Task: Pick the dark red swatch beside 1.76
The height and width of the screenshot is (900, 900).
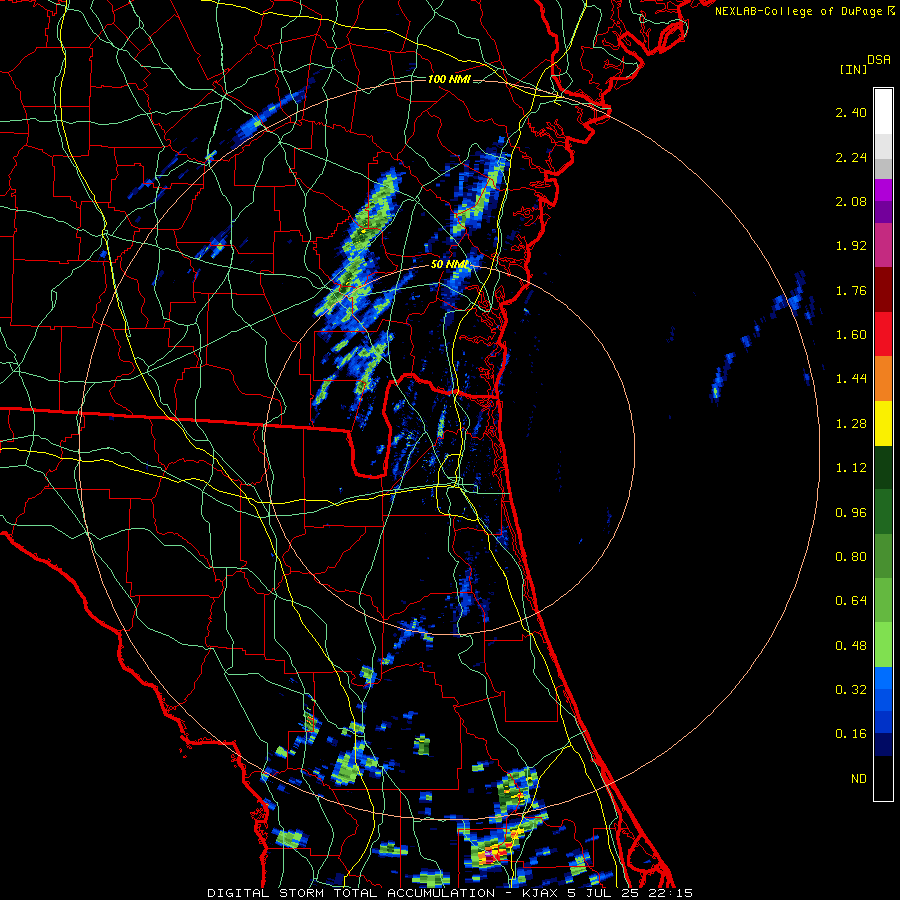Action: pos(883,290)
